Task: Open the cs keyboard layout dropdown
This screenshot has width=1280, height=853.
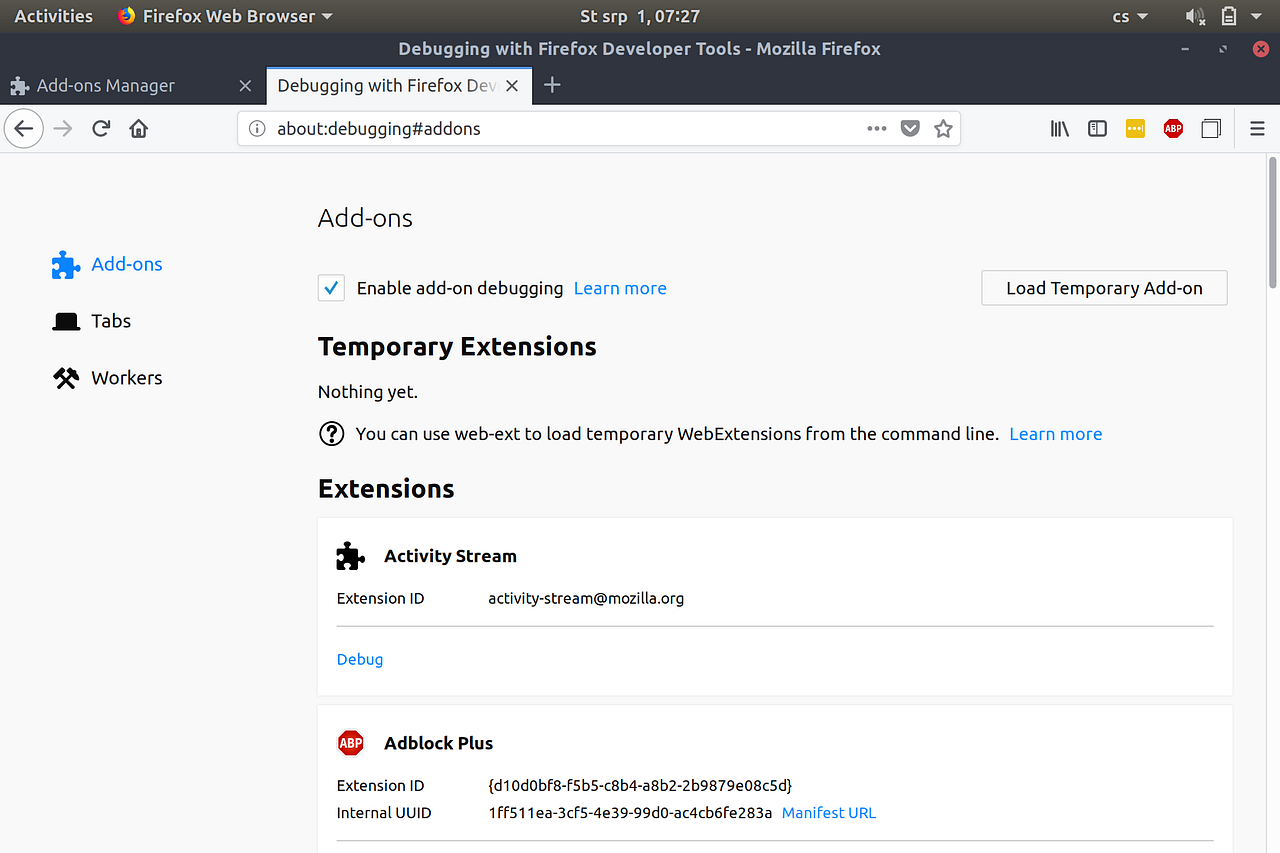Action: click(1131, 16)
